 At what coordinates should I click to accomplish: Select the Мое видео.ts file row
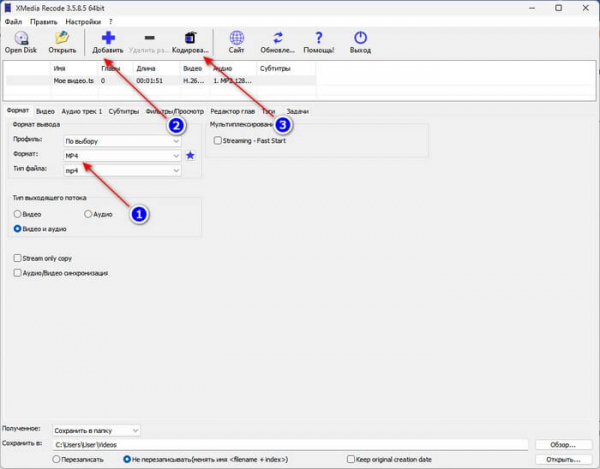[161, 81]
